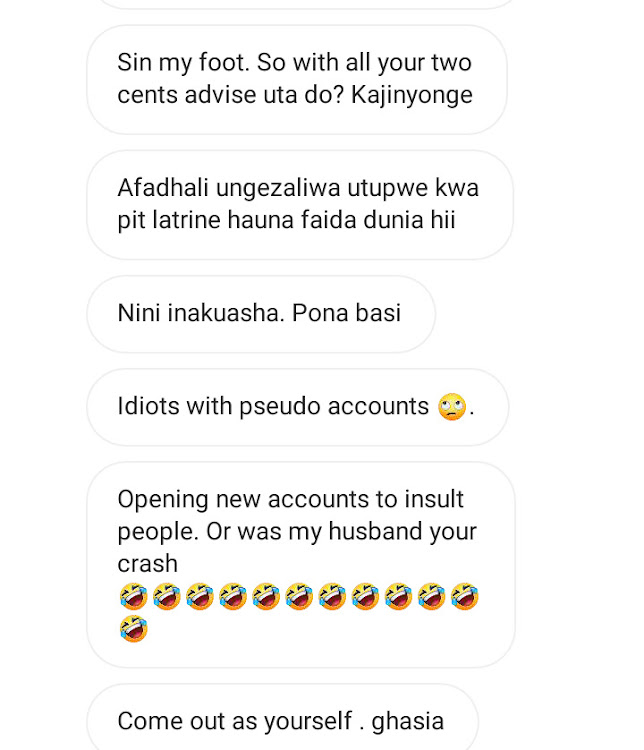Click the last laughing emoji on the first row
The width and height of the screenshot is (644, 750).
[465, 596]
